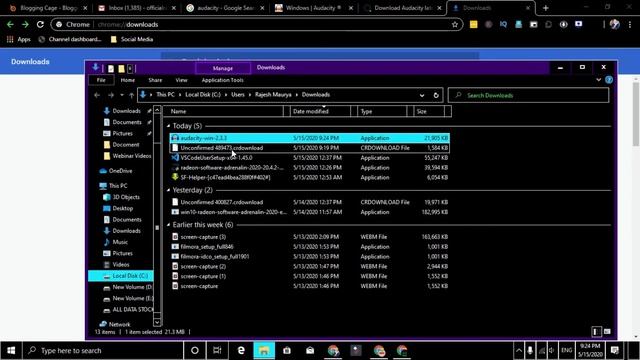Reload the Chrome page
Image resolution: width=640 pixels, height=360 pixels.
[x=40, y=24]
